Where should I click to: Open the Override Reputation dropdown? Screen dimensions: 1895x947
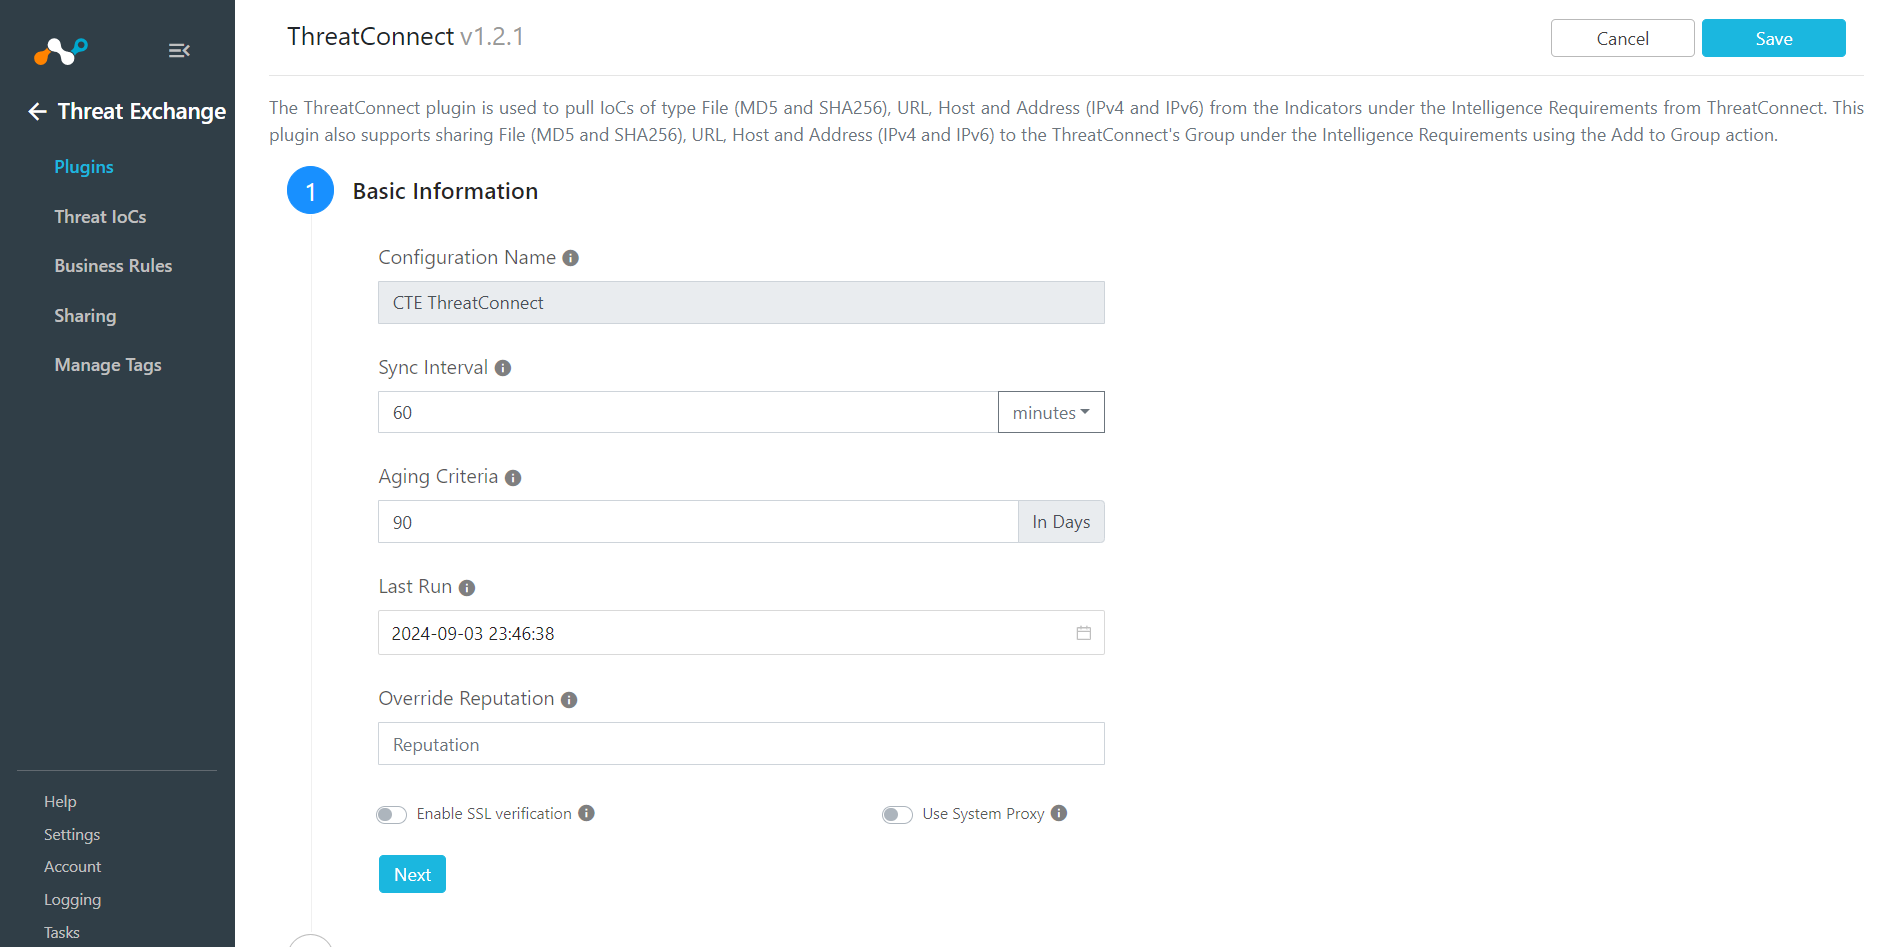[x=741, y=744]
